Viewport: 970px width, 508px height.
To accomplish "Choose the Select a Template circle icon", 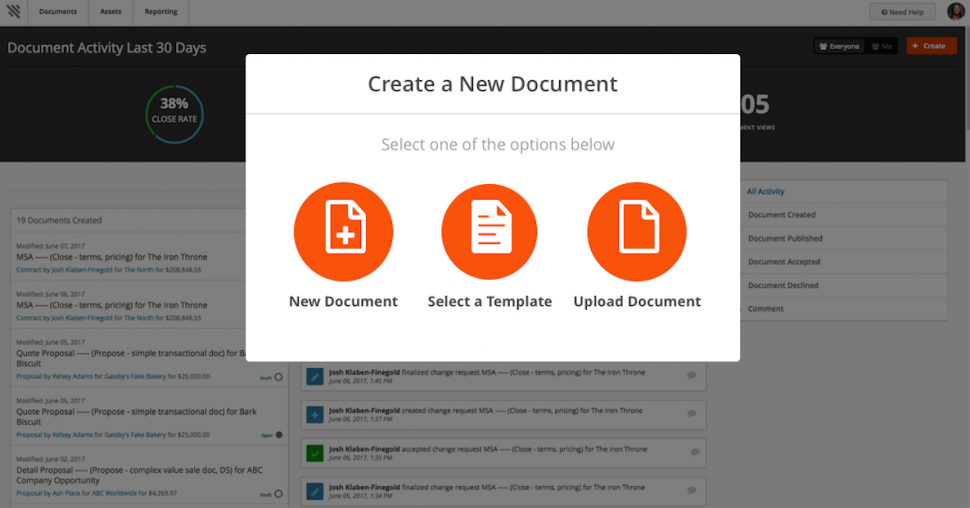I will coord(489,231).
